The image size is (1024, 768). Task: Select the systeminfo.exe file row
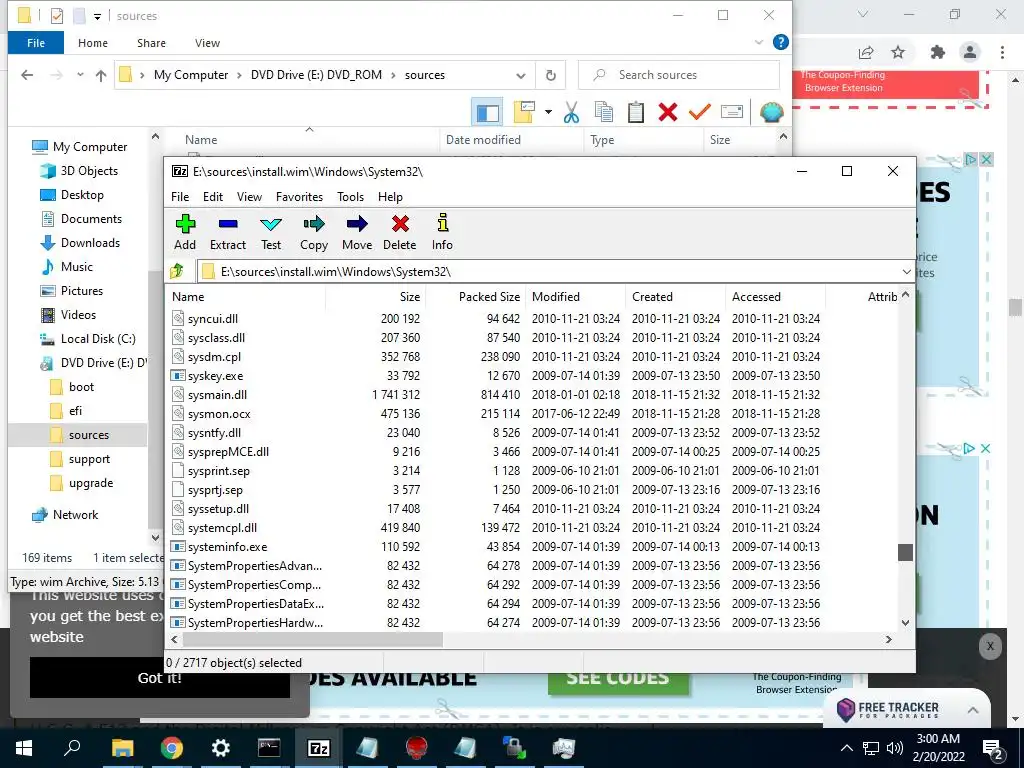coord(496,547)
